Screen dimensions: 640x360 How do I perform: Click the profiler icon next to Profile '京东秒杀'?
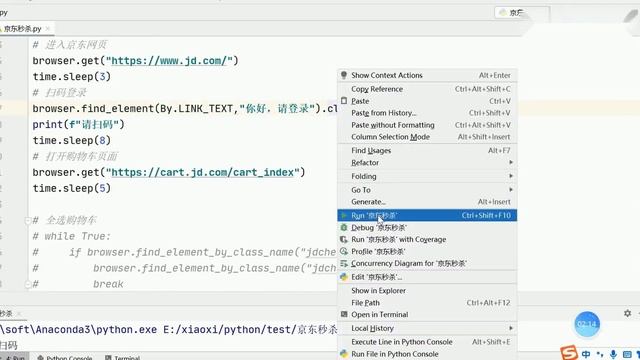344,251
